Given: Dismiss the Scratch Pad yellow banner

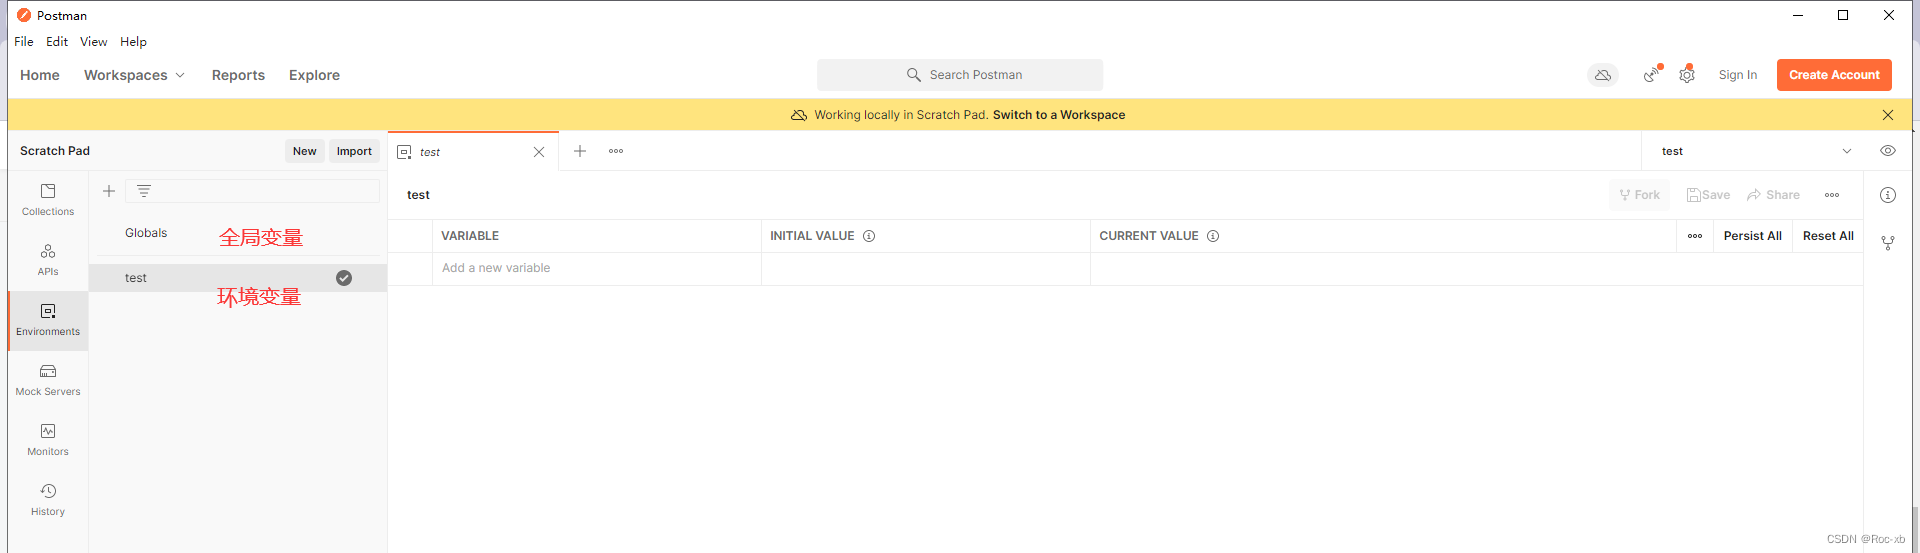Looking at the screenshot, I should (1888, 115).
